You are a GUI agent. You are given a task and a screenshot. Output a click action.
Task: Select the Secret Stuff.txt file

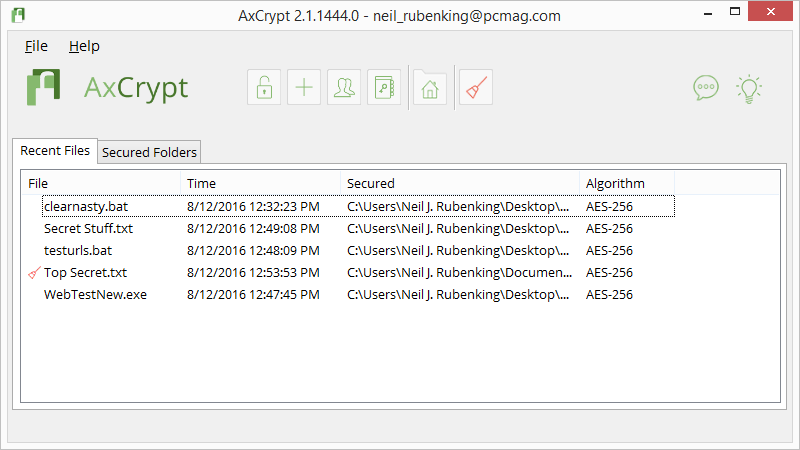coord(88,229)
